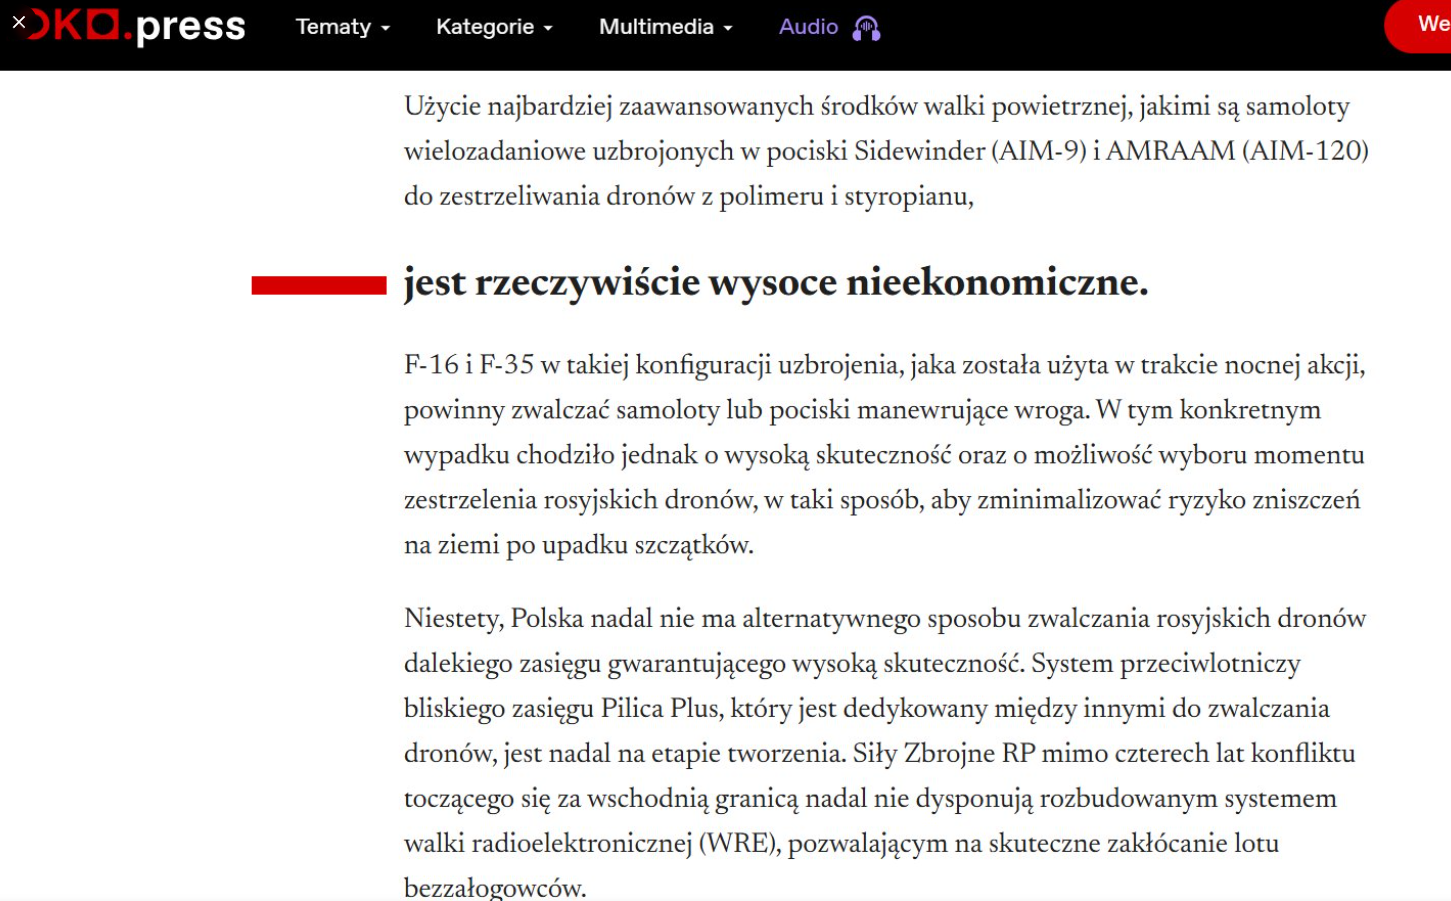Image resolution: width=1451 pixels, height=901 pixels.
Task: Click the paragraph starting with 'Użycie najbardziej'
Action: pos(885,151)
